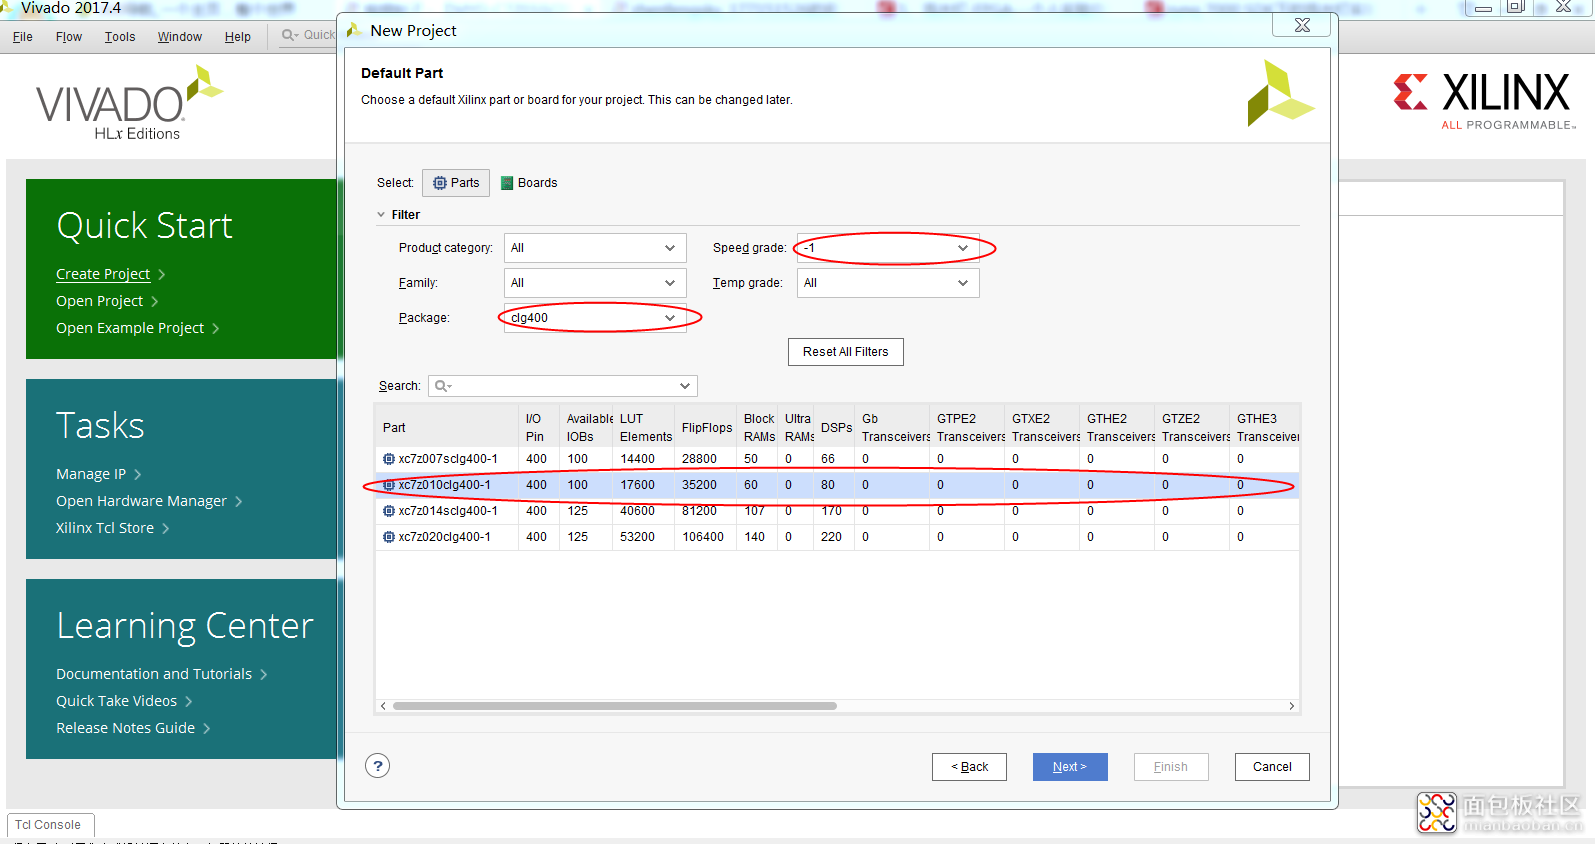Select the Parts toggle button

point(456,183)
